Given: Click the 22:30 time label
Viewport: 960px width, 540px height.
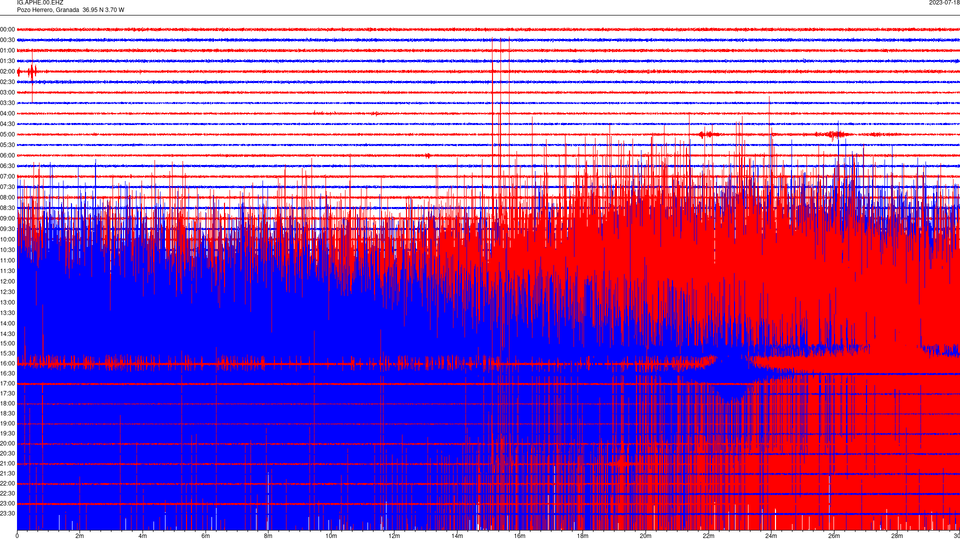Looking at the screenshot, I should [7, 493].
